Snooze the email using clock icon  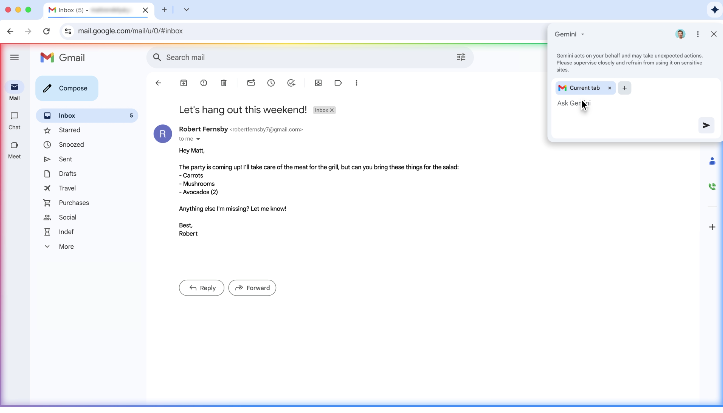271,83
